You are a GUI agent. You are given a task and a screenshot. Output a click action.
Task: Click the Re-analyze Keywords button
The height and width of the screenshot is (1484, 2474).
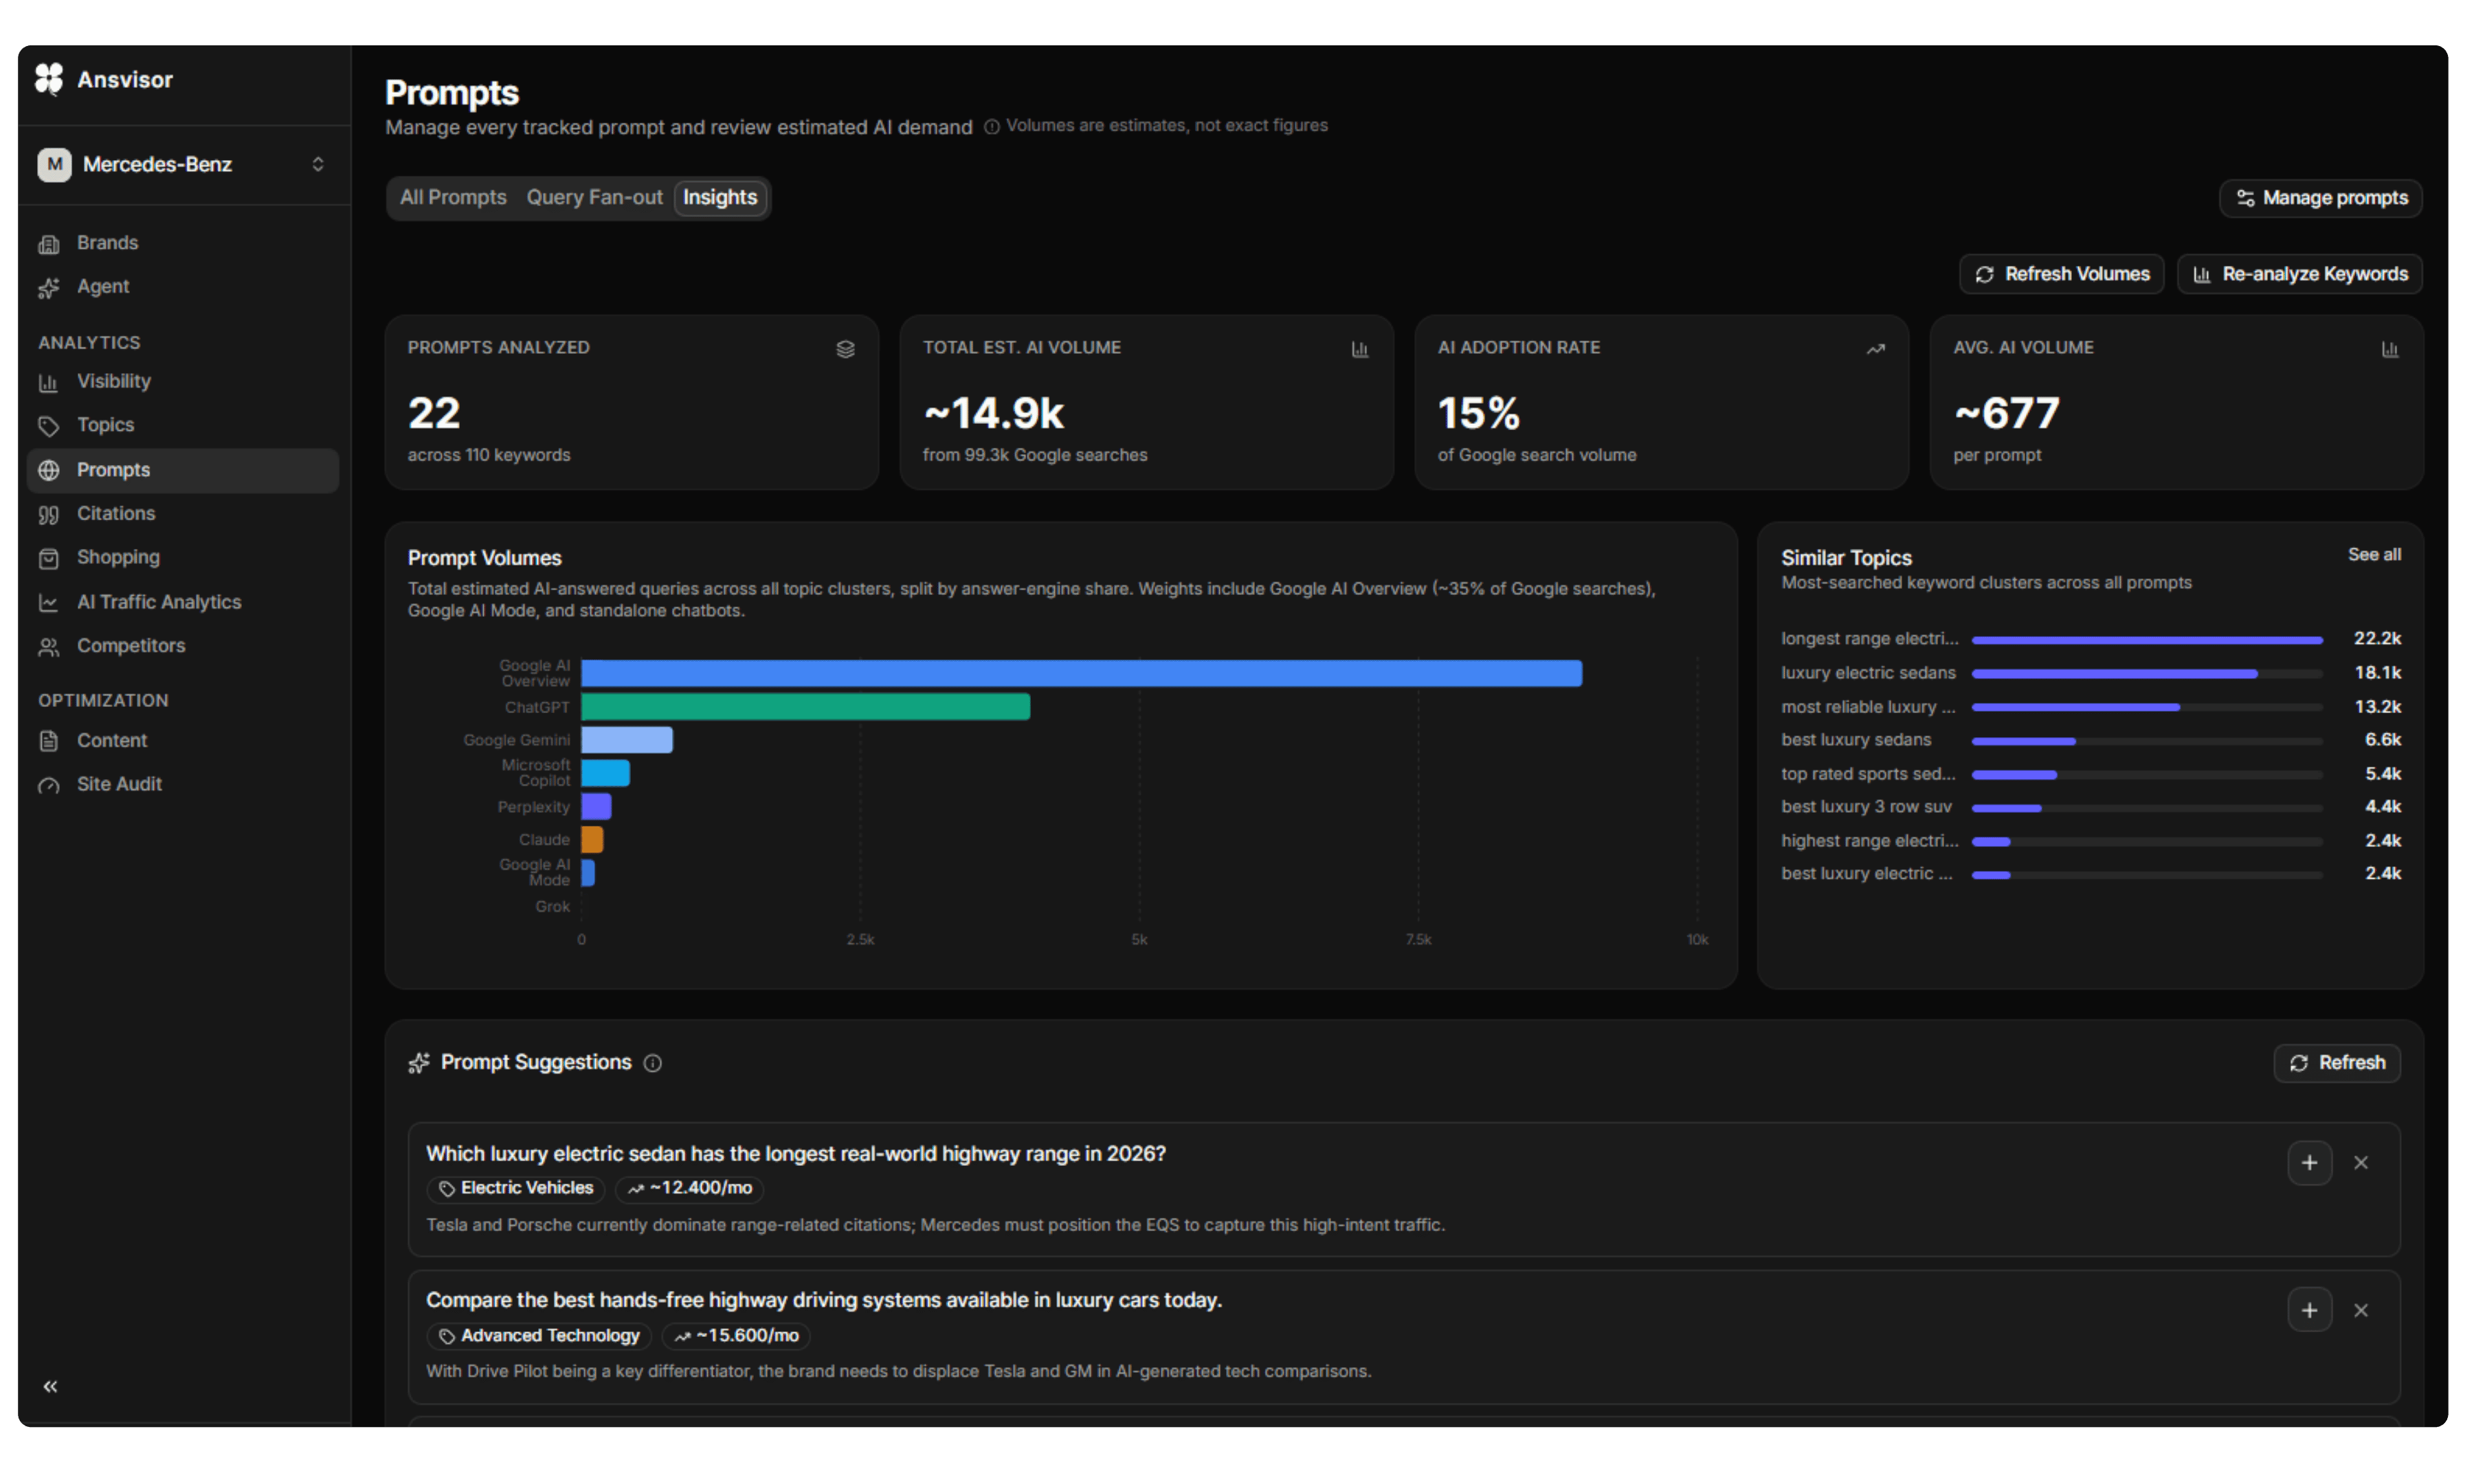click(2299, 274)
